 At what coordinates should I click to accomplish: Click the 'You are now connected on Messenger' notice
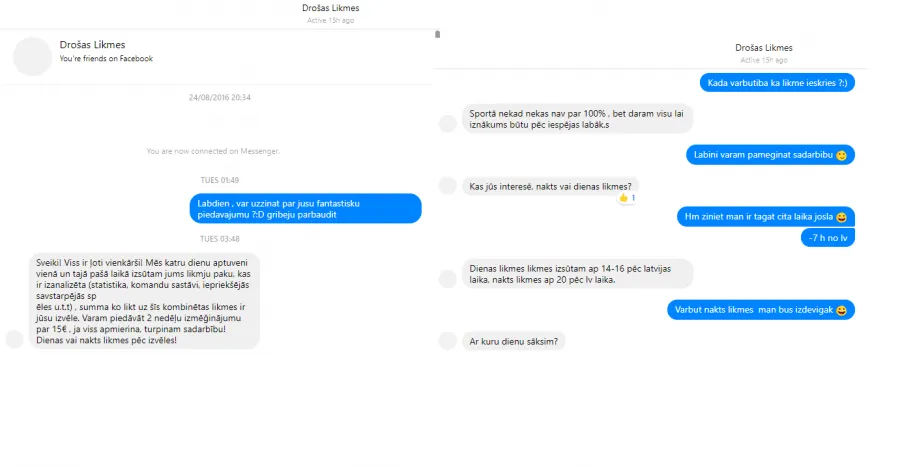pyautogui.click(x=213, y=151)
